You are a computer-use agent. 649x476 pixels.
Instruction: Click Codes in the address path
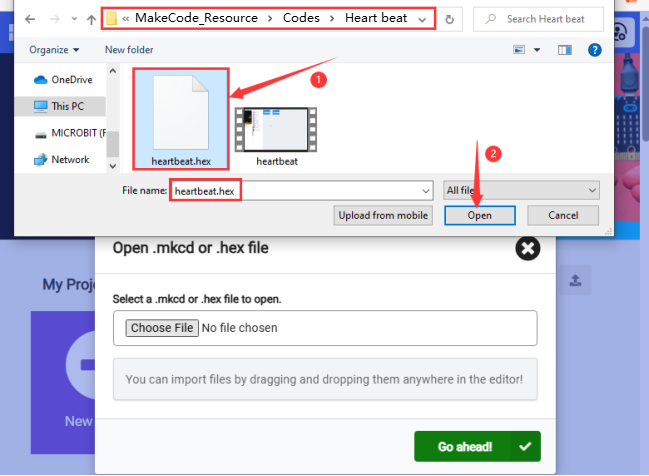coord(301,18)
